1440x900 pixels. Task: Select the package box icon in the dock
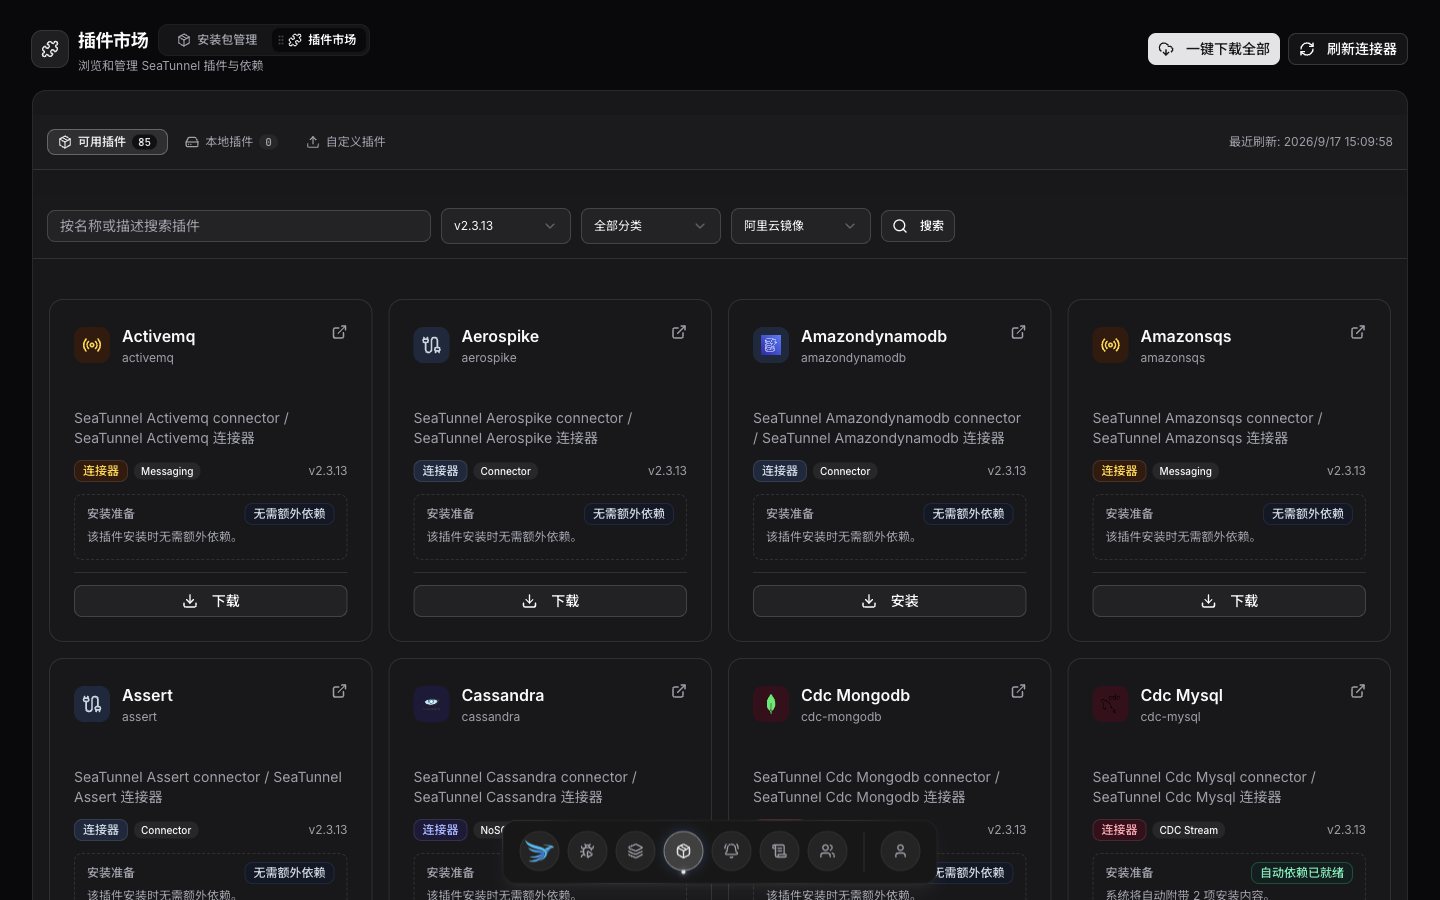pos(684,851)
